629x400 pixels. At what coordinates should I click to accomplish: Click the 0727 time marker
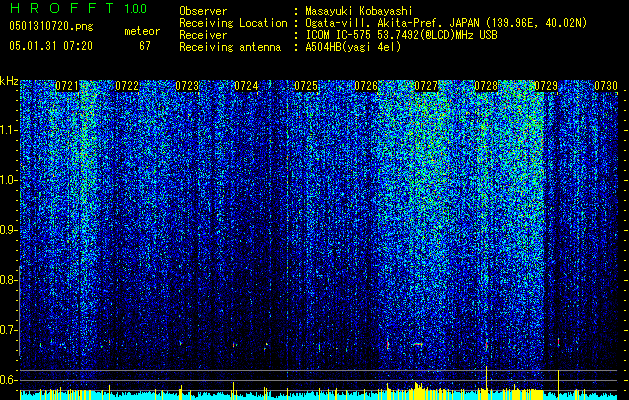tap(426, 86)
